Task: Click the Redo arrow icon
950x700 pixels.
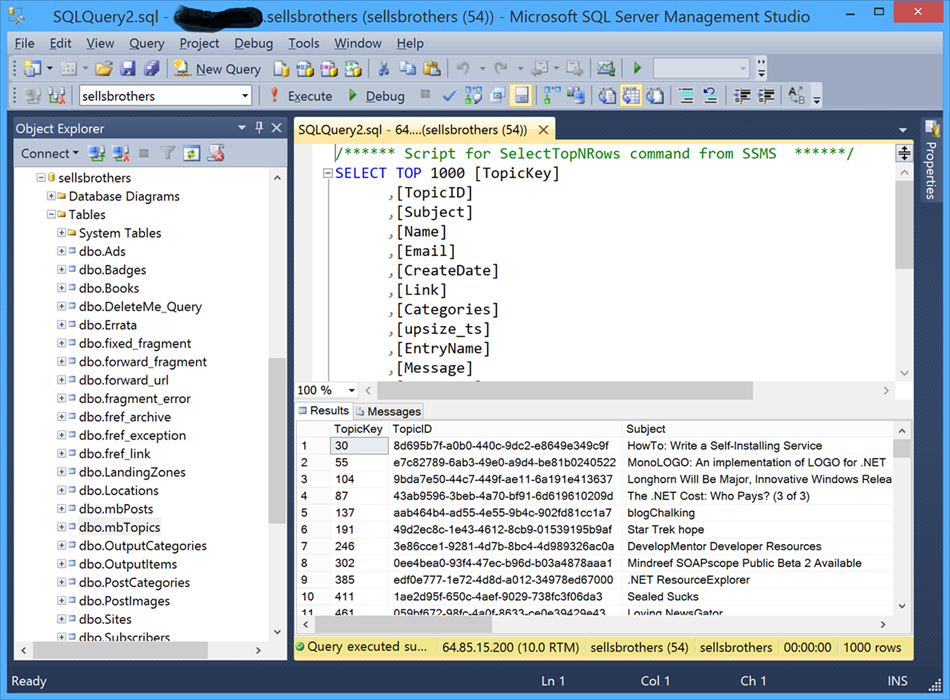Action: point(501,68)
